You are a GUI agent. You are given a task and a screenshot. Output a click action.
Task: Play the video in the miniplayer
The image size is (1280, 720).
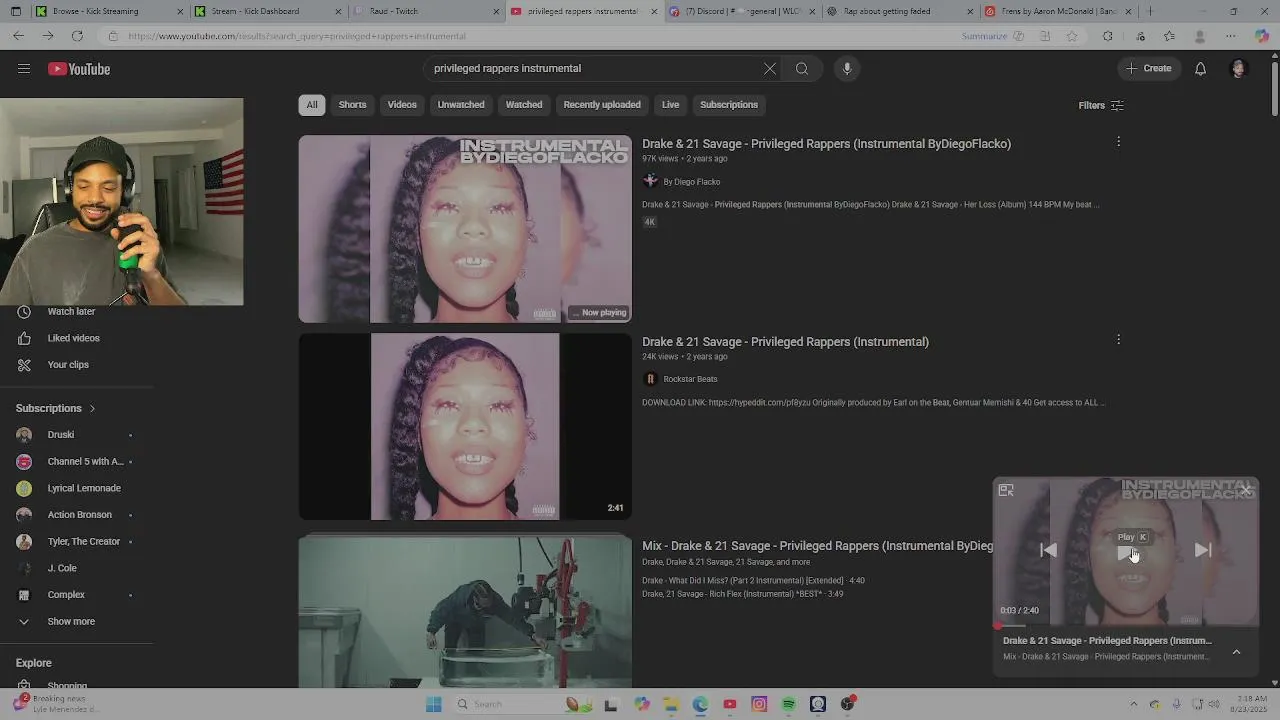[1127, 553]
